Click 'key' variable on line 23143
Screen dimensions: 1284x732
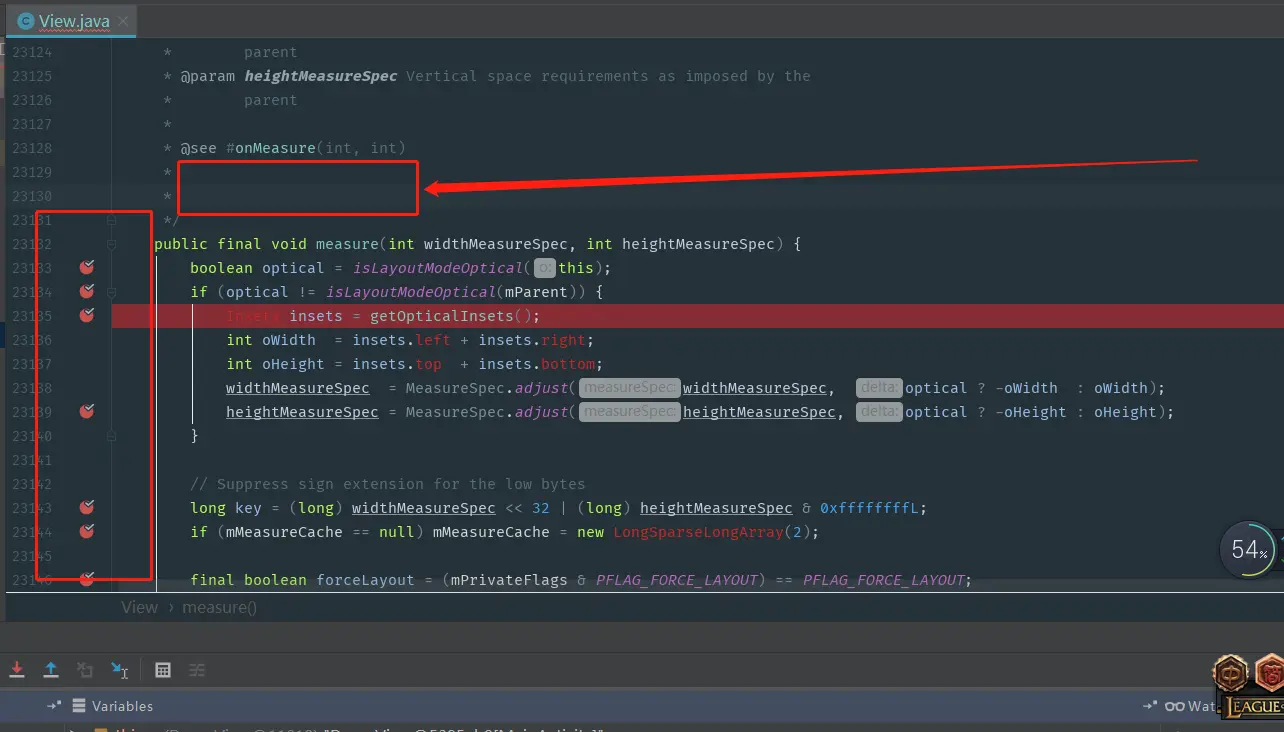[x=248, y=508]
